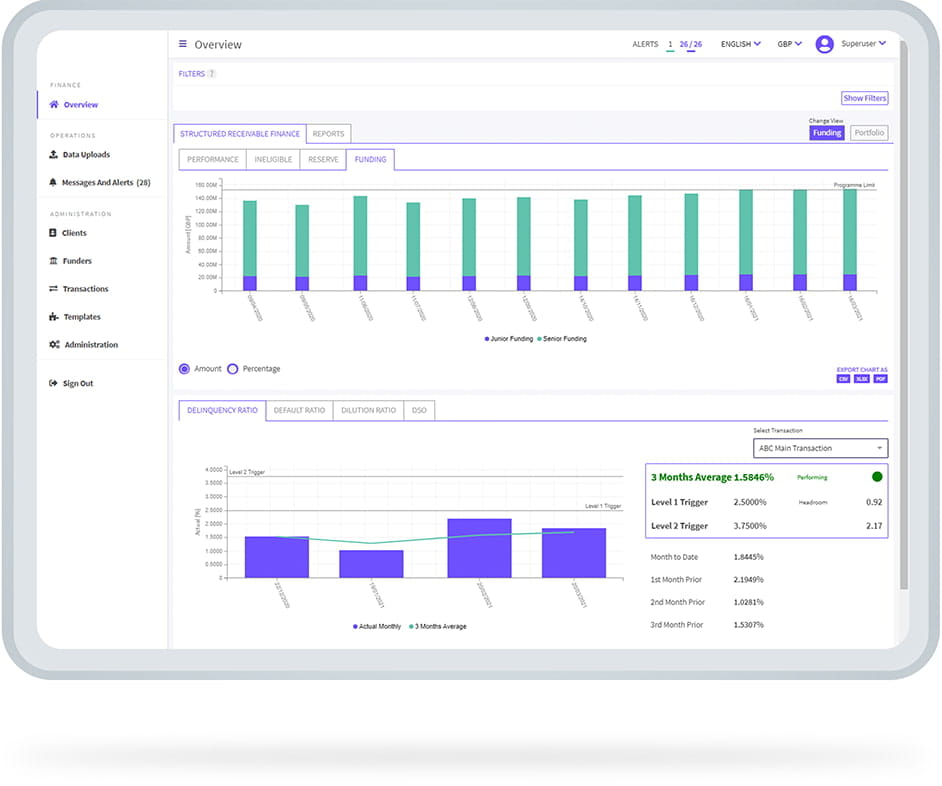Export funding chart as CSV
Viewport: 942px width, 786px height.
[843, 379]
